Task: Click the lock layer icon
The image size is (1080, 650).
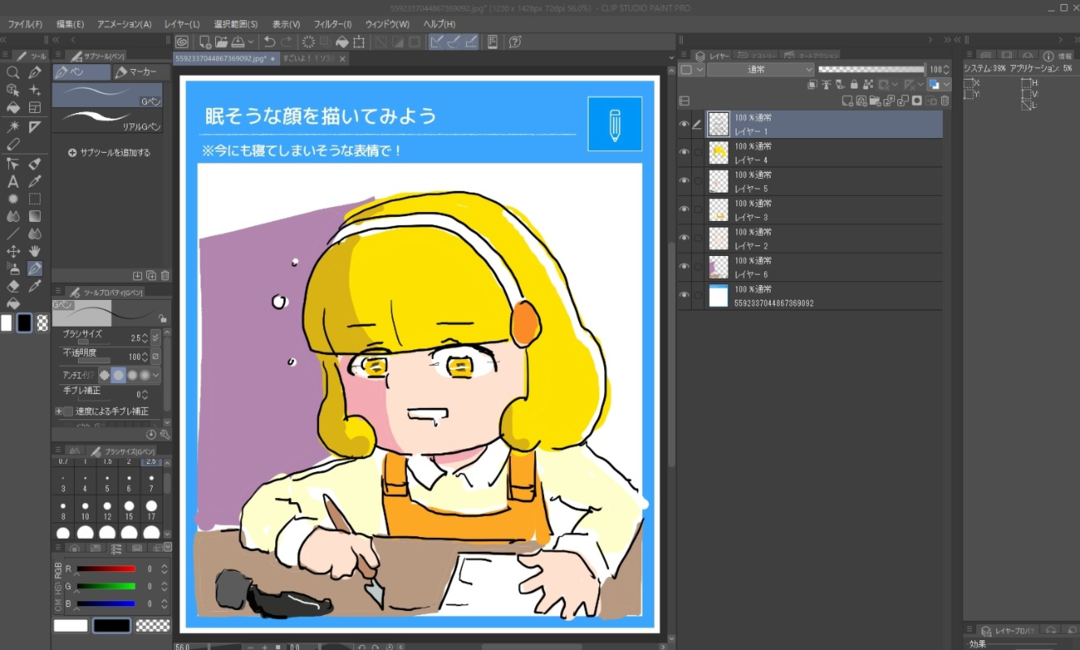Action: tap(852, 85)
